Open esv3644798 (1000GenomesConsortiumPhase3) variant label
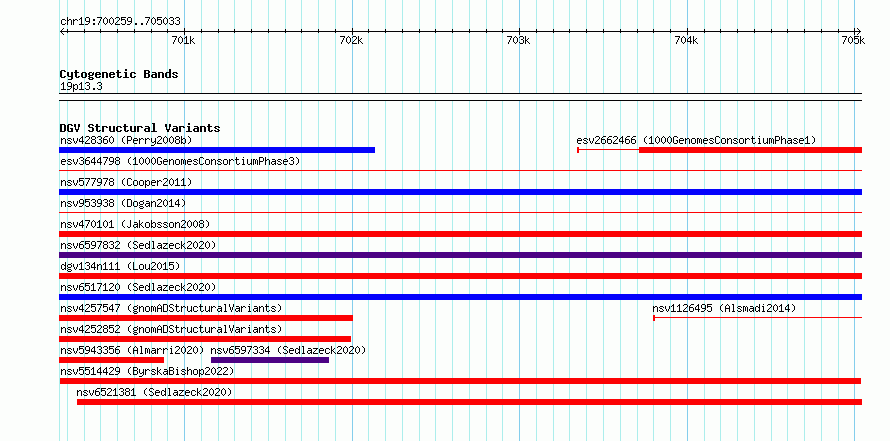Image resolution: width=890 pixels, height=441 pixels. [x=180, y=162]
